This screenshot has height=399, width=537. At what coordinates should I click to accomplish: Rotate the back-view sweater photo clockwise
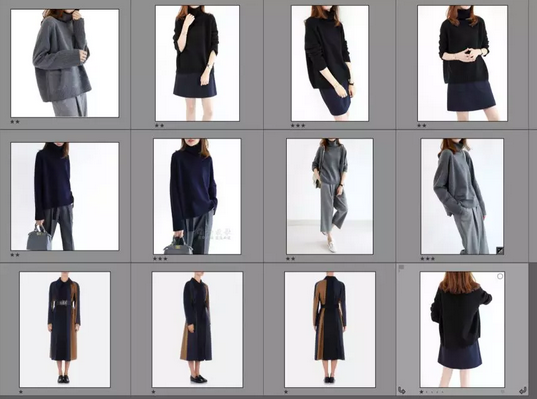523,390
